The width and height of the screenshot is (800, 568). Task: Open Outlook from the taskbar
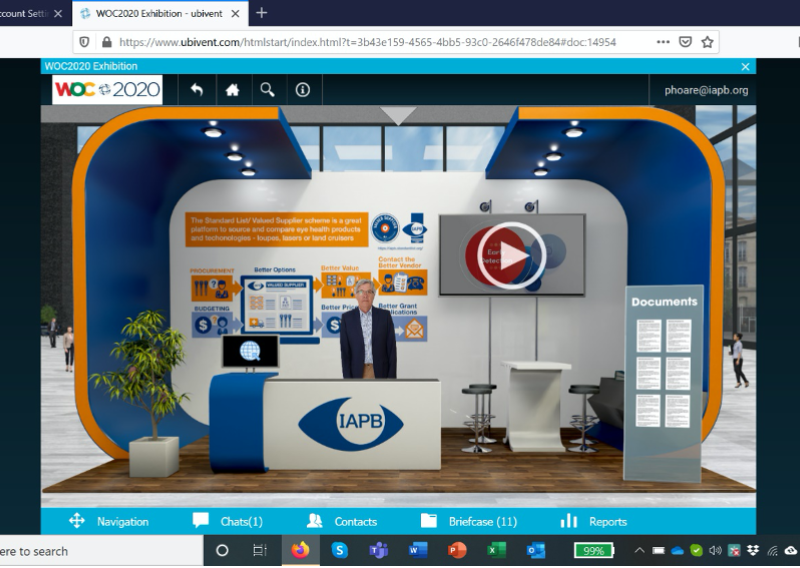[536, 550]
